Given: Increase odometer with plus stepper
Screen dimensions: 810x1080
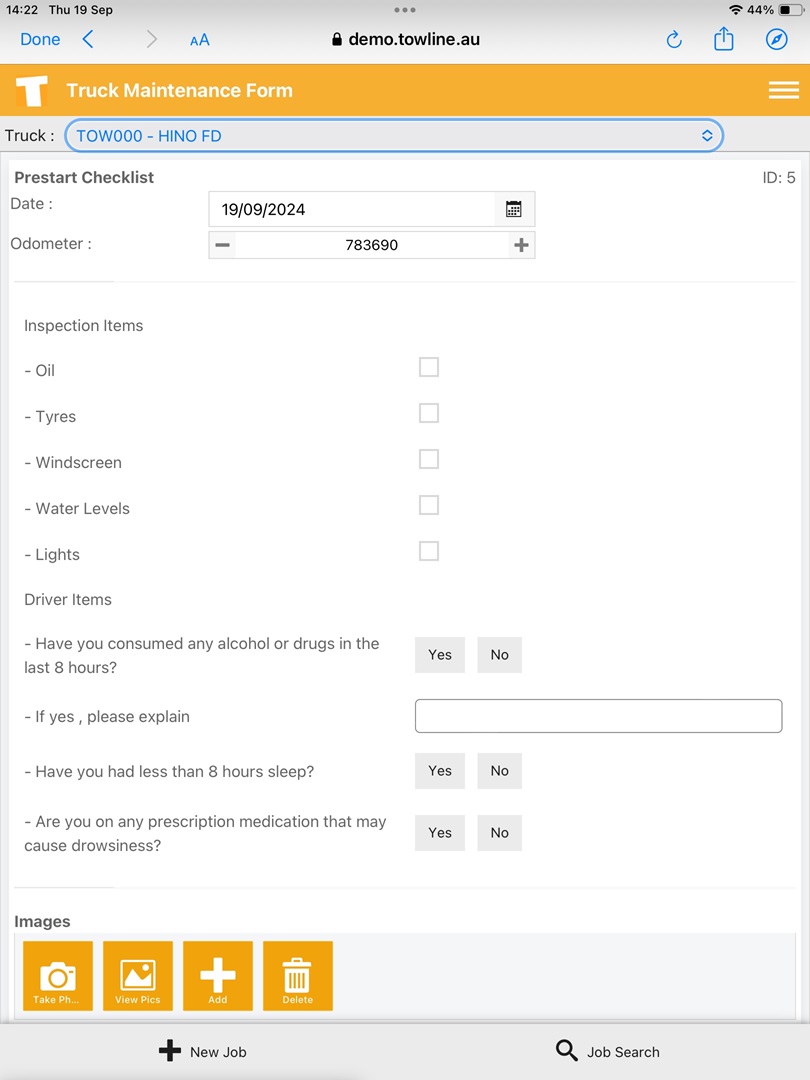Looking at the screenshot, I should click(521, 245).
